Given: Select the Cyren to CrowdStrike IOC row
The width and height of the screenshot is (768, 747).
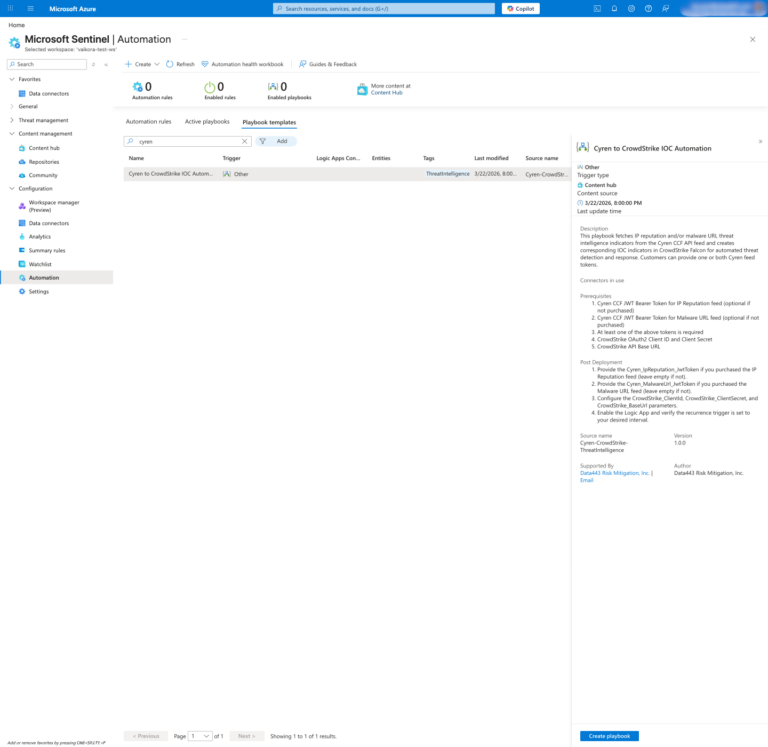Looking at the screenshot, I should pyautogui.click(x=347, y=174).
